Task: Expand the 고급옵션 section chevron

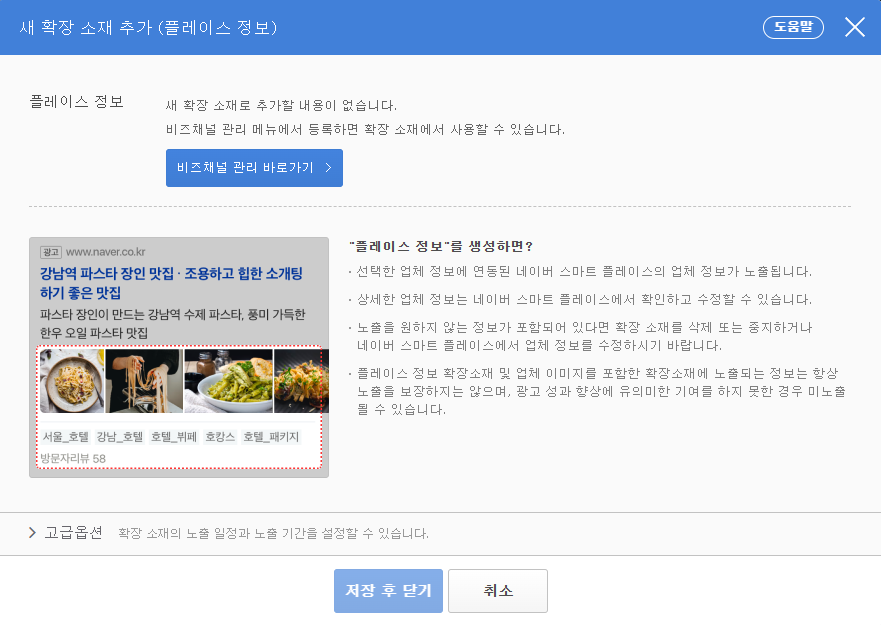Action: pyautogui.click(x=32, y=532)
